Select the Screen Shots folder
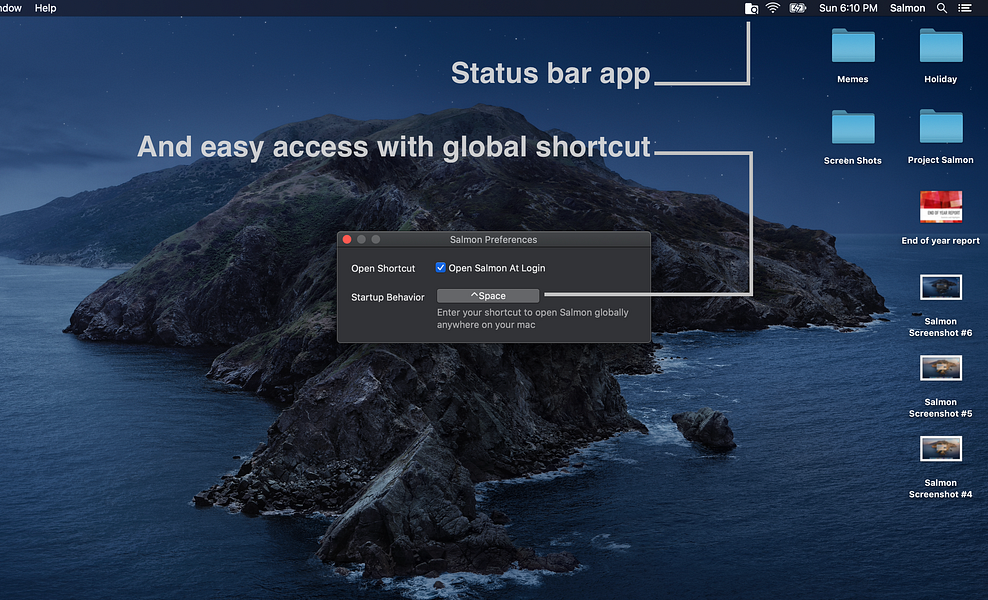 click(853, 127)
